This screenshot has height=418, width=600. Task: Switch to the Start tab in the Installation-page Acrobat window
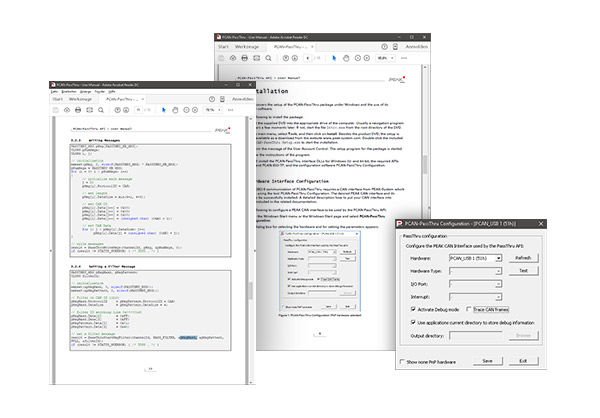click(x=223, y=47)
